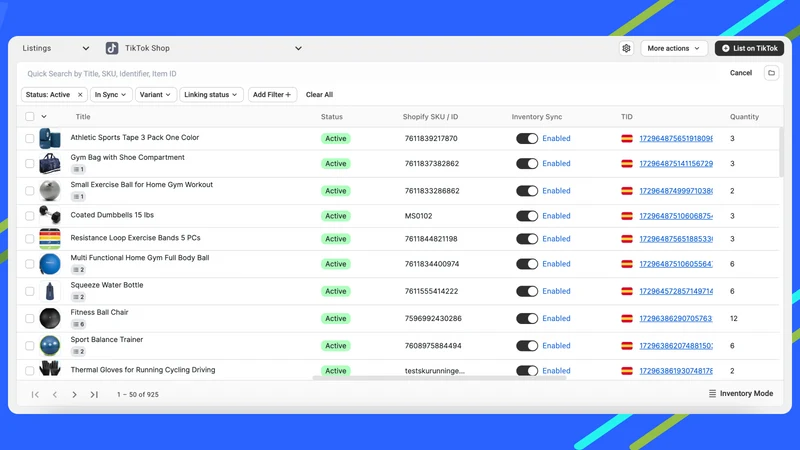
Task: Click the Title column header
Action: tap(83, 117)
